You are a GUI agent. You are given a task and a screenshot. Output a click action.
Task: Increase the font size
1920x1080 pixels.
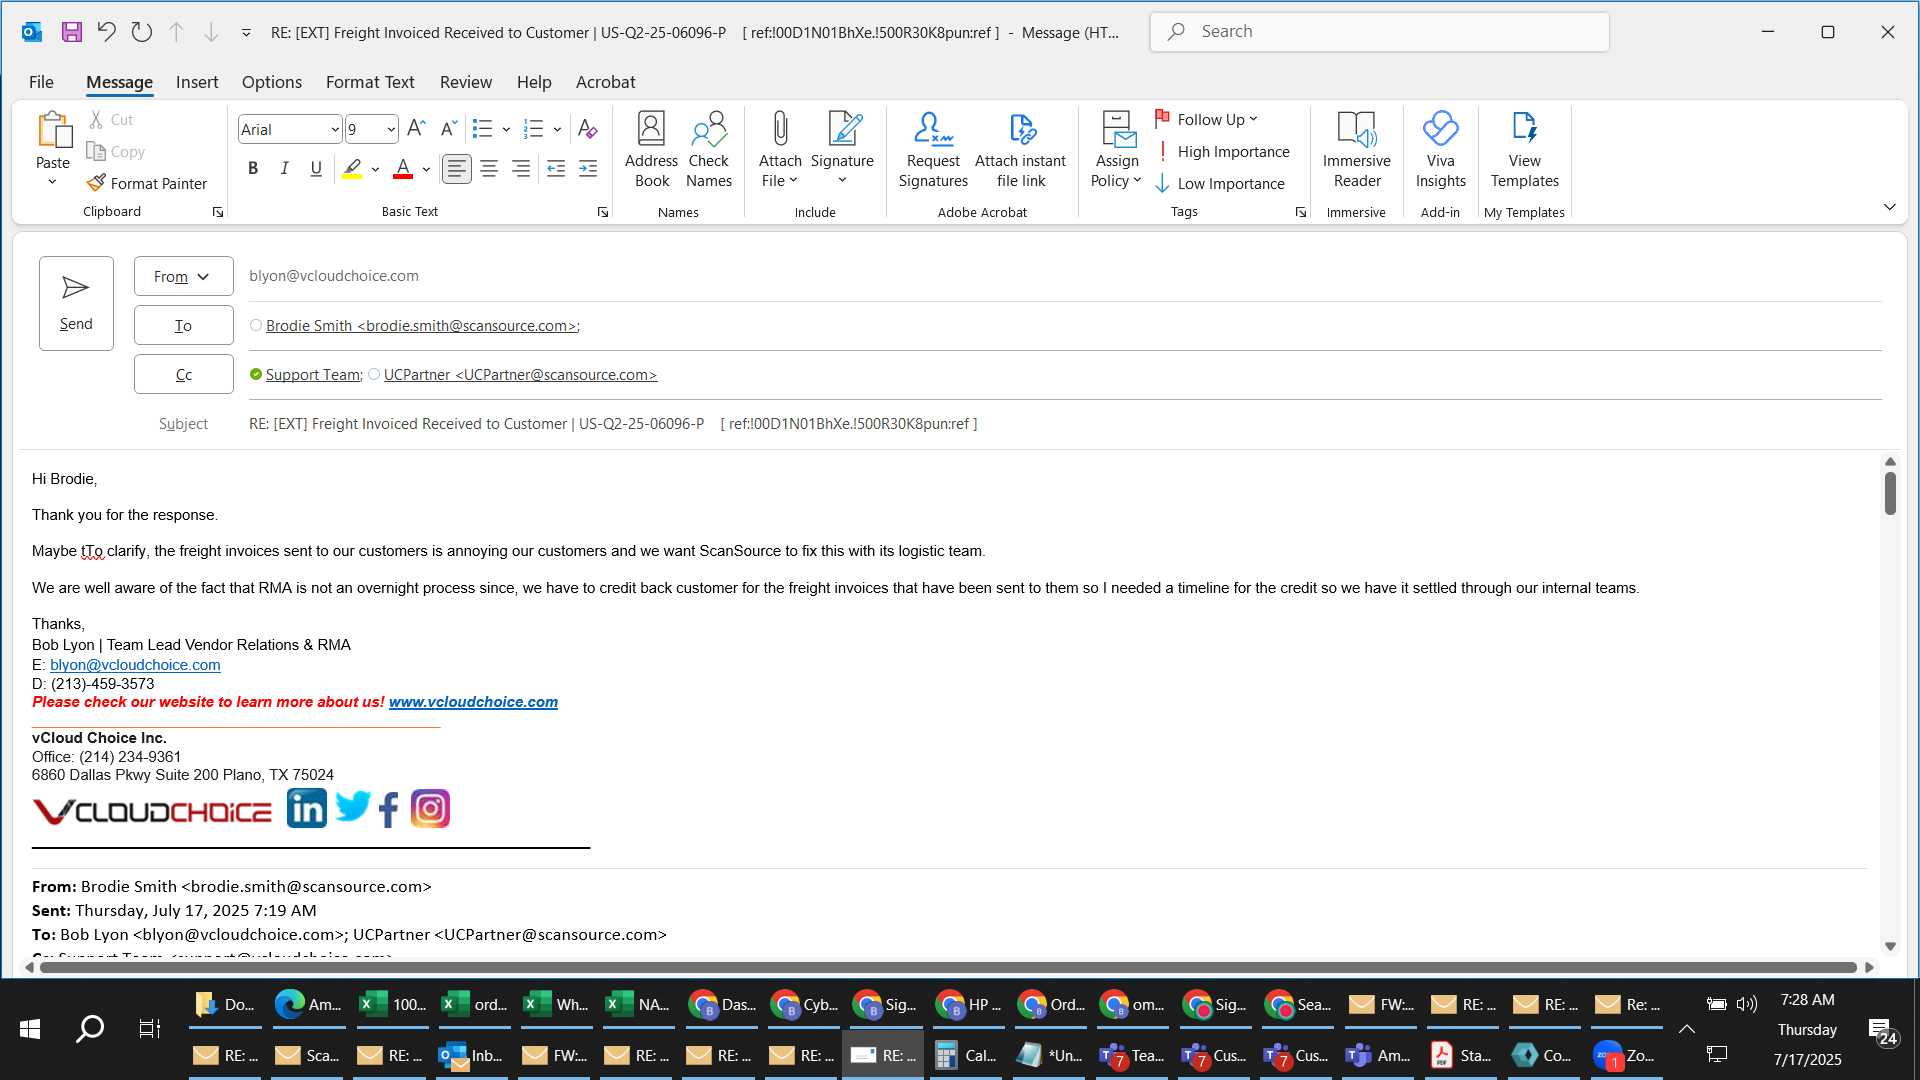(416, 129)
